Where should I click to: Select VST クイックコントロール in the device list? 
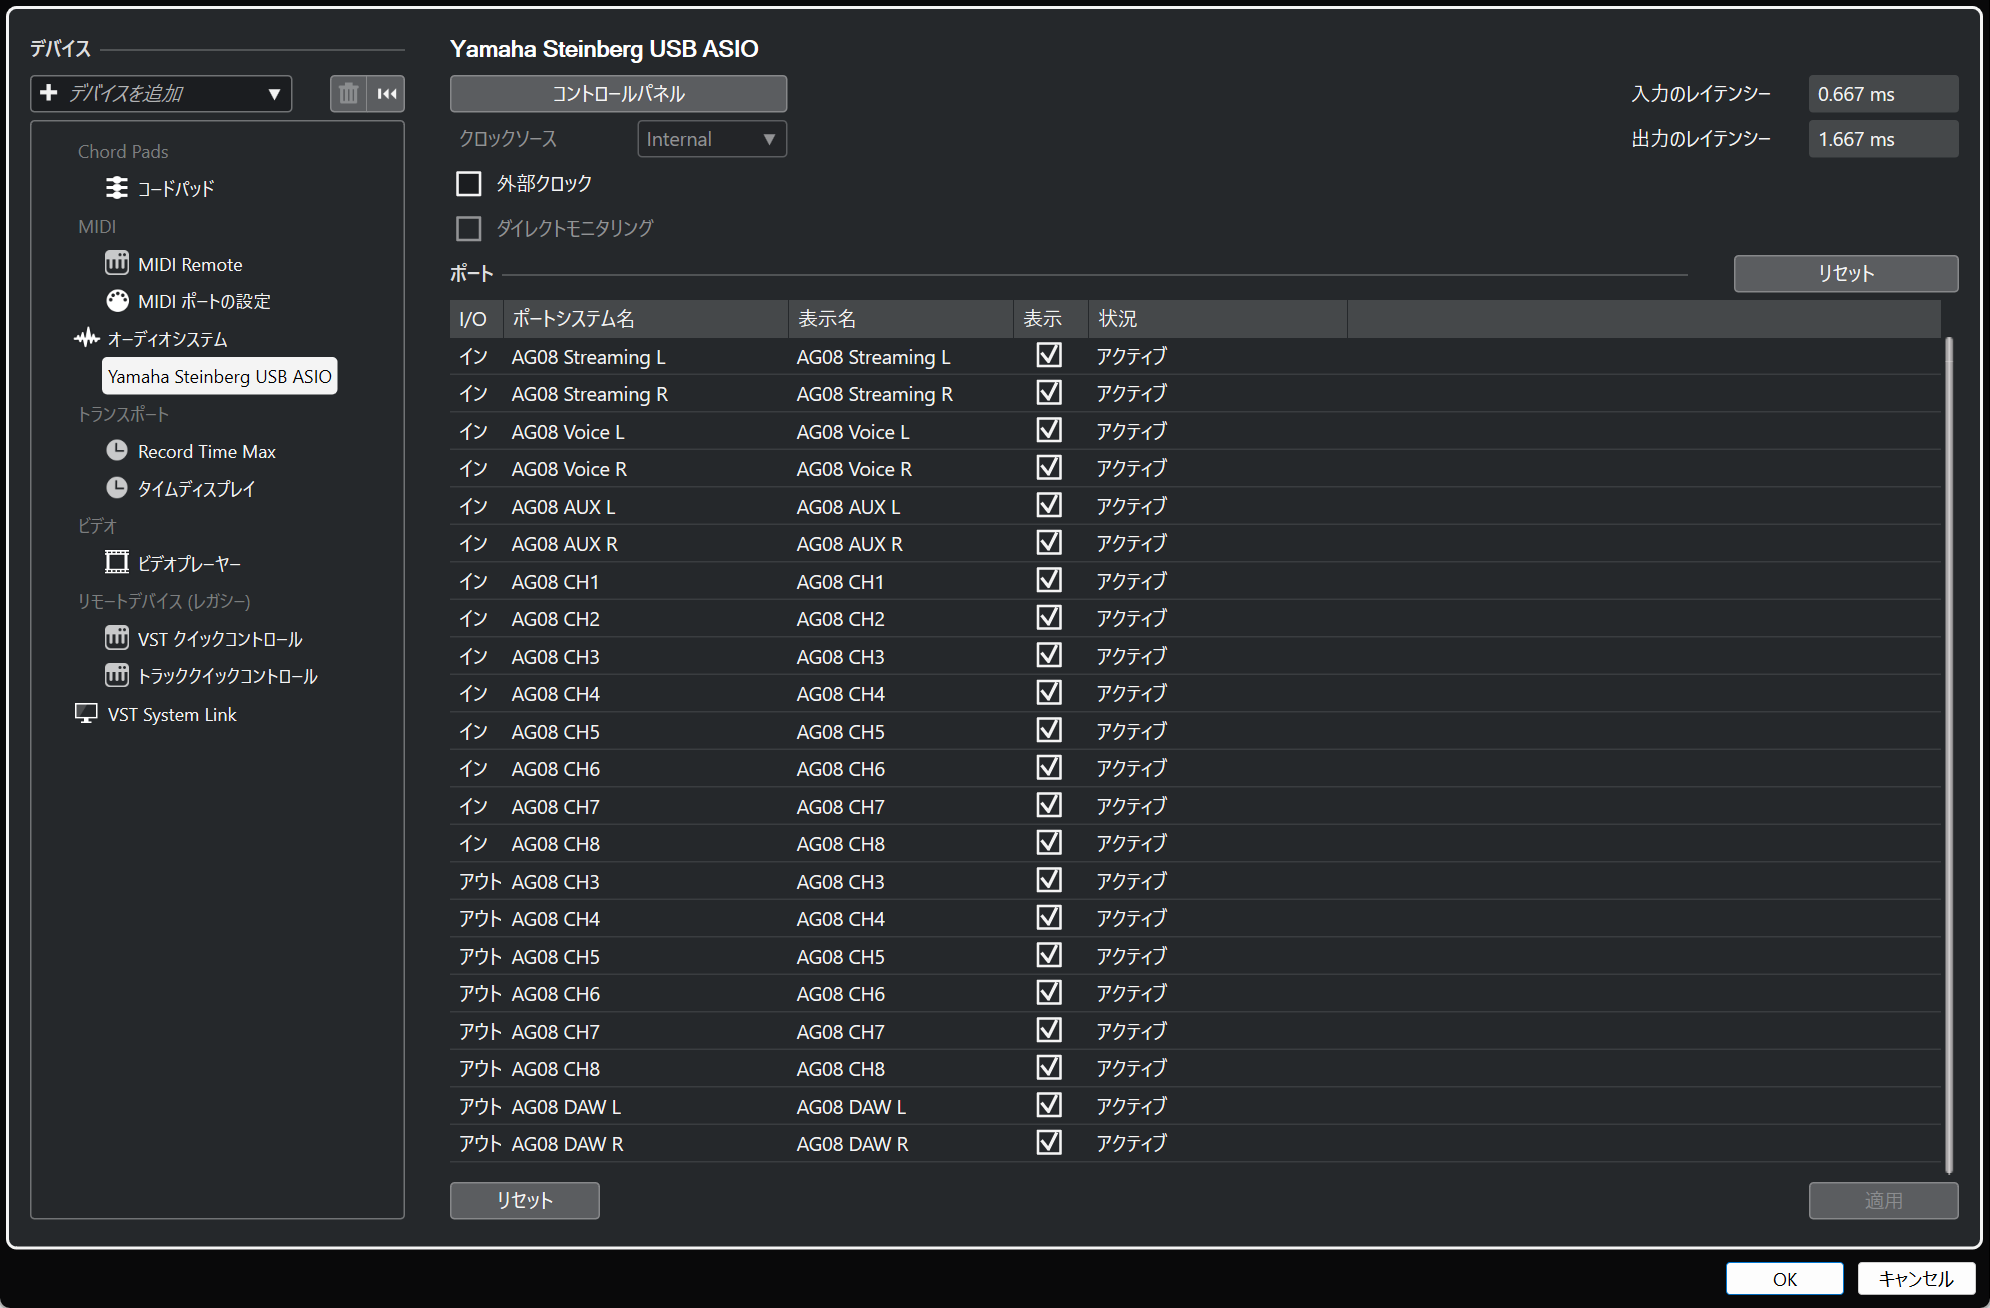point(220,639)
